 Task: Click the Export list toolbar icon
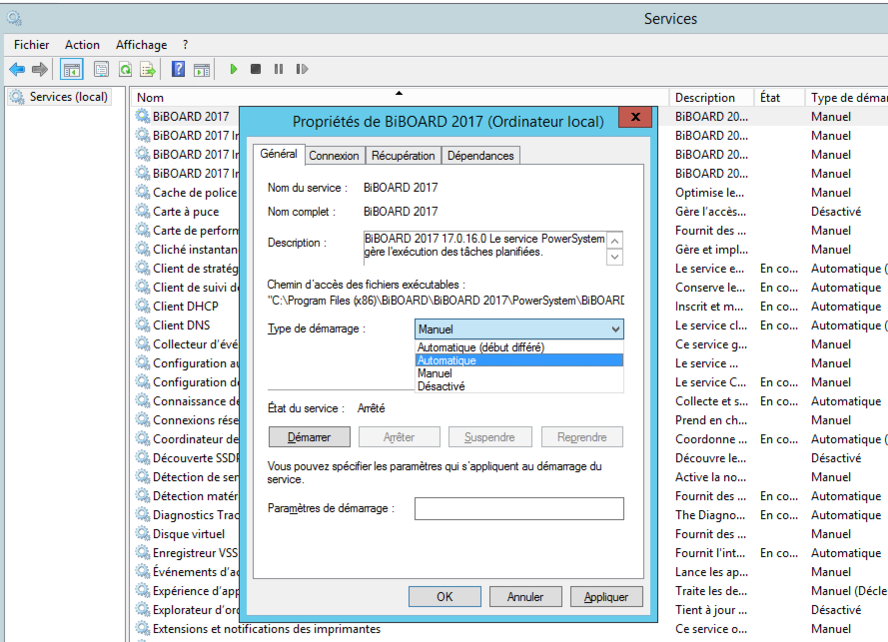[148, 70]
